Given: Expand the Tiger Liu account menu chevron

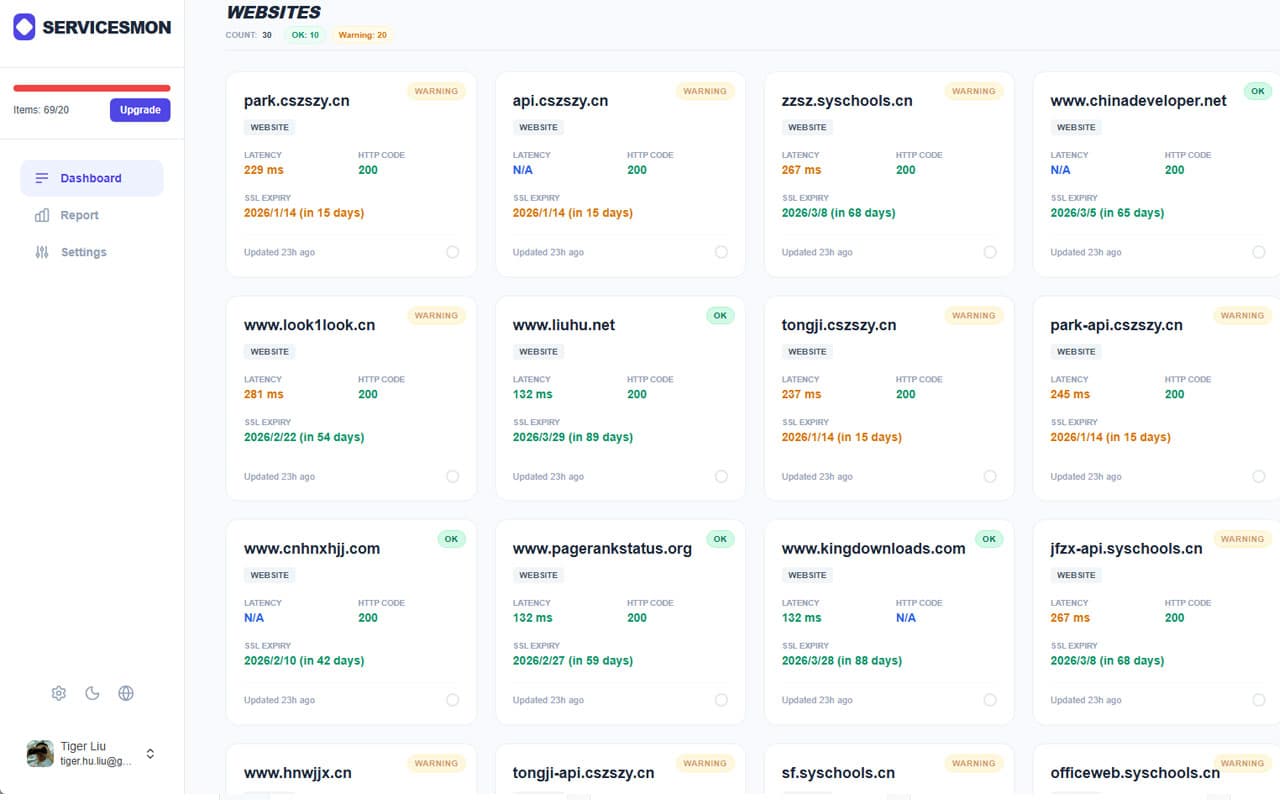Looking at the screenshot, I should tap(150, 754).
